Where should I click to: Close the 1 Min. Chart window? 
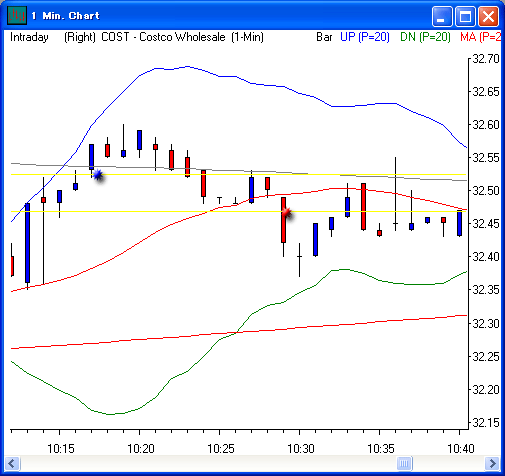(x=488, y=16)
